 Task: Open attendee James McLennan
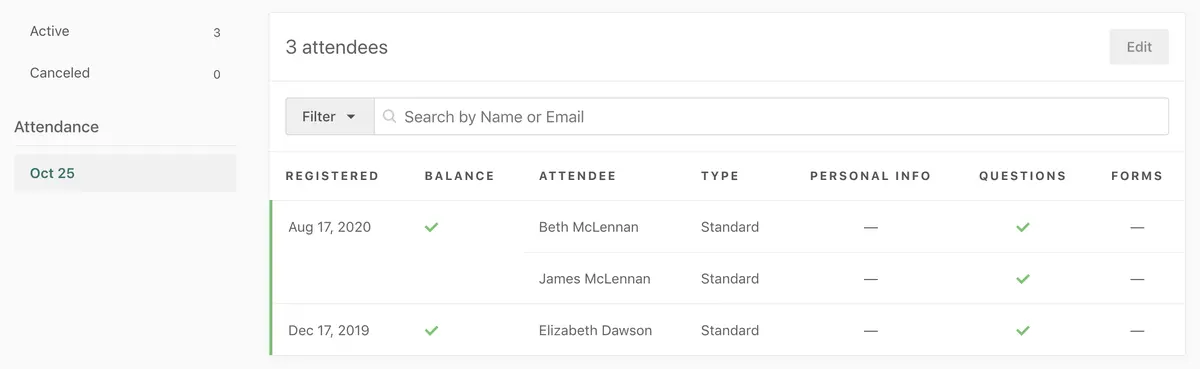point(594,279)
